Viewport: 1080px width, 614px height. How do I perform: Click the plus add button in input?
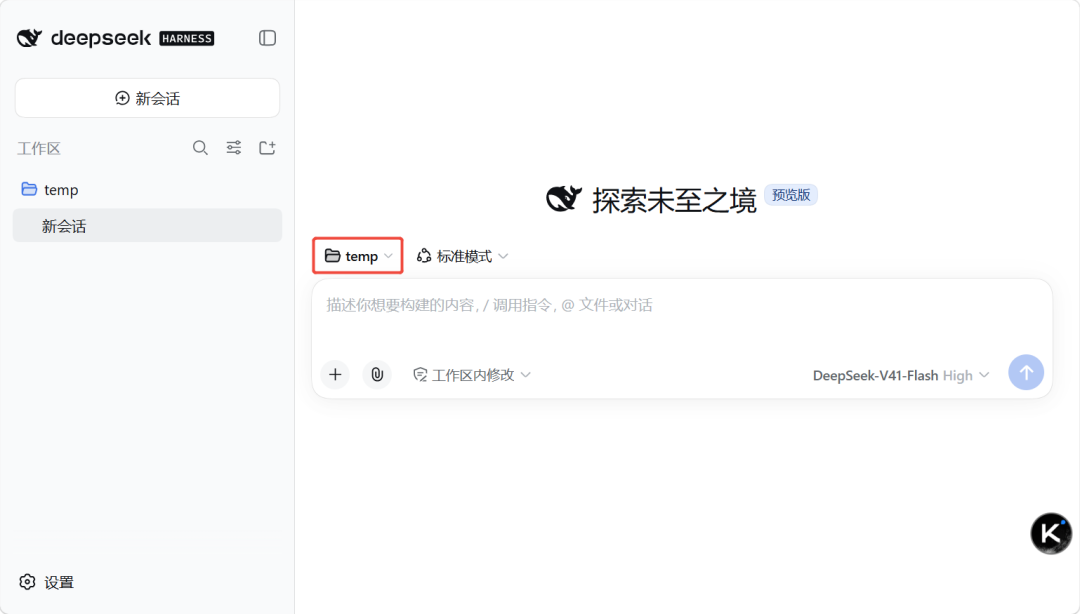(335, 374)
